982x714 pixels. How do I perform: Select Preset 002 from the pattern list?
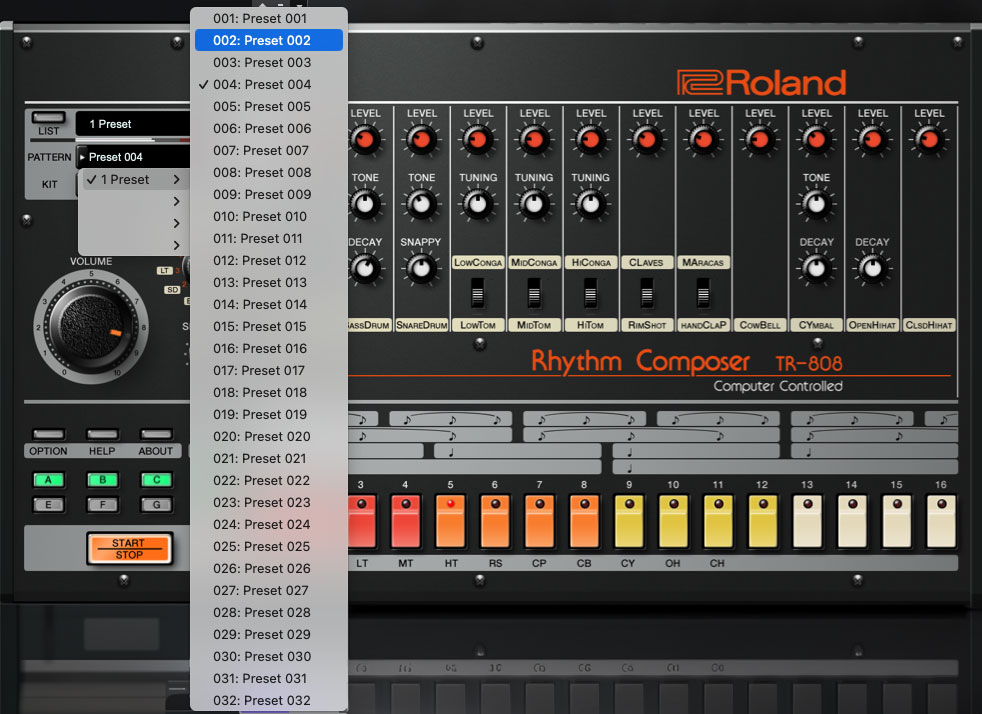(x=269, y=40)
